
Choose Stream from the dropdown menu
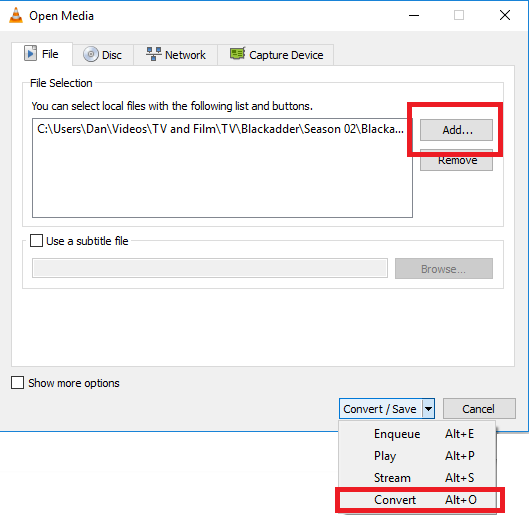click(x=417, y=478)
